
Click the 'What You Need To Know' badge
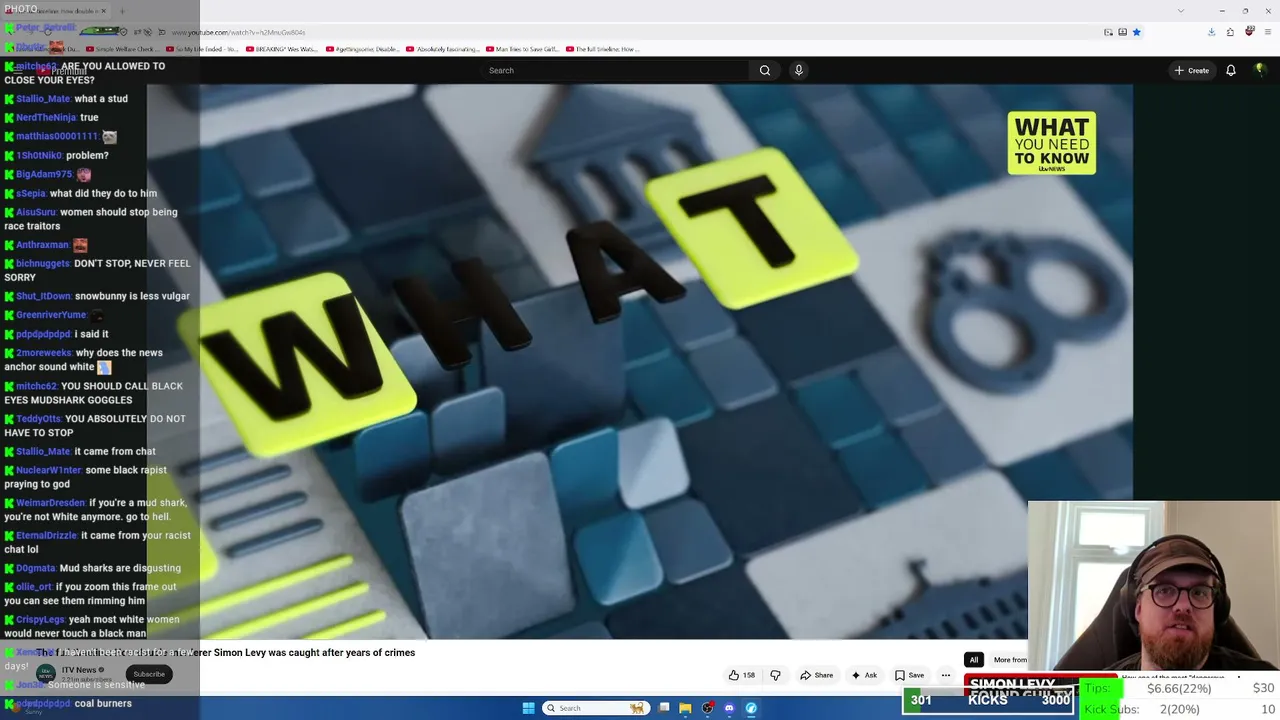(x=1052, y=143)
